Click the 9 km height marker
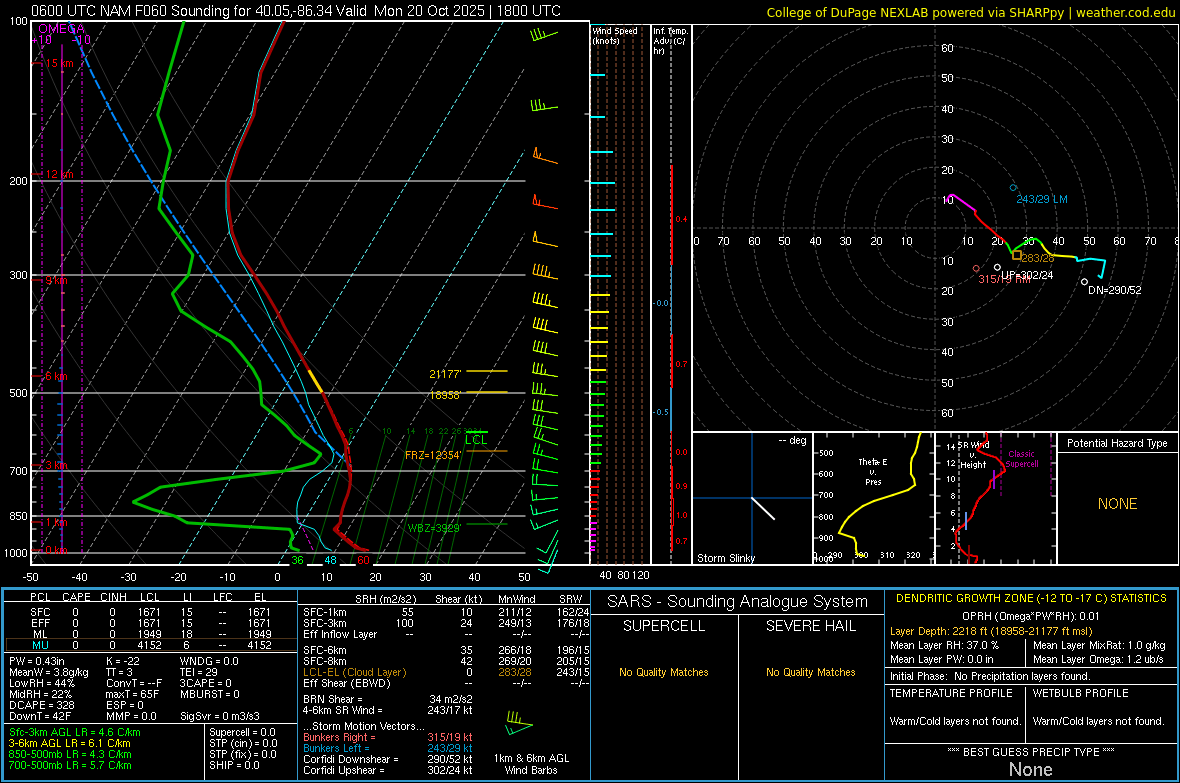The width and height of the screenshot is (1180, 783). 56,280
